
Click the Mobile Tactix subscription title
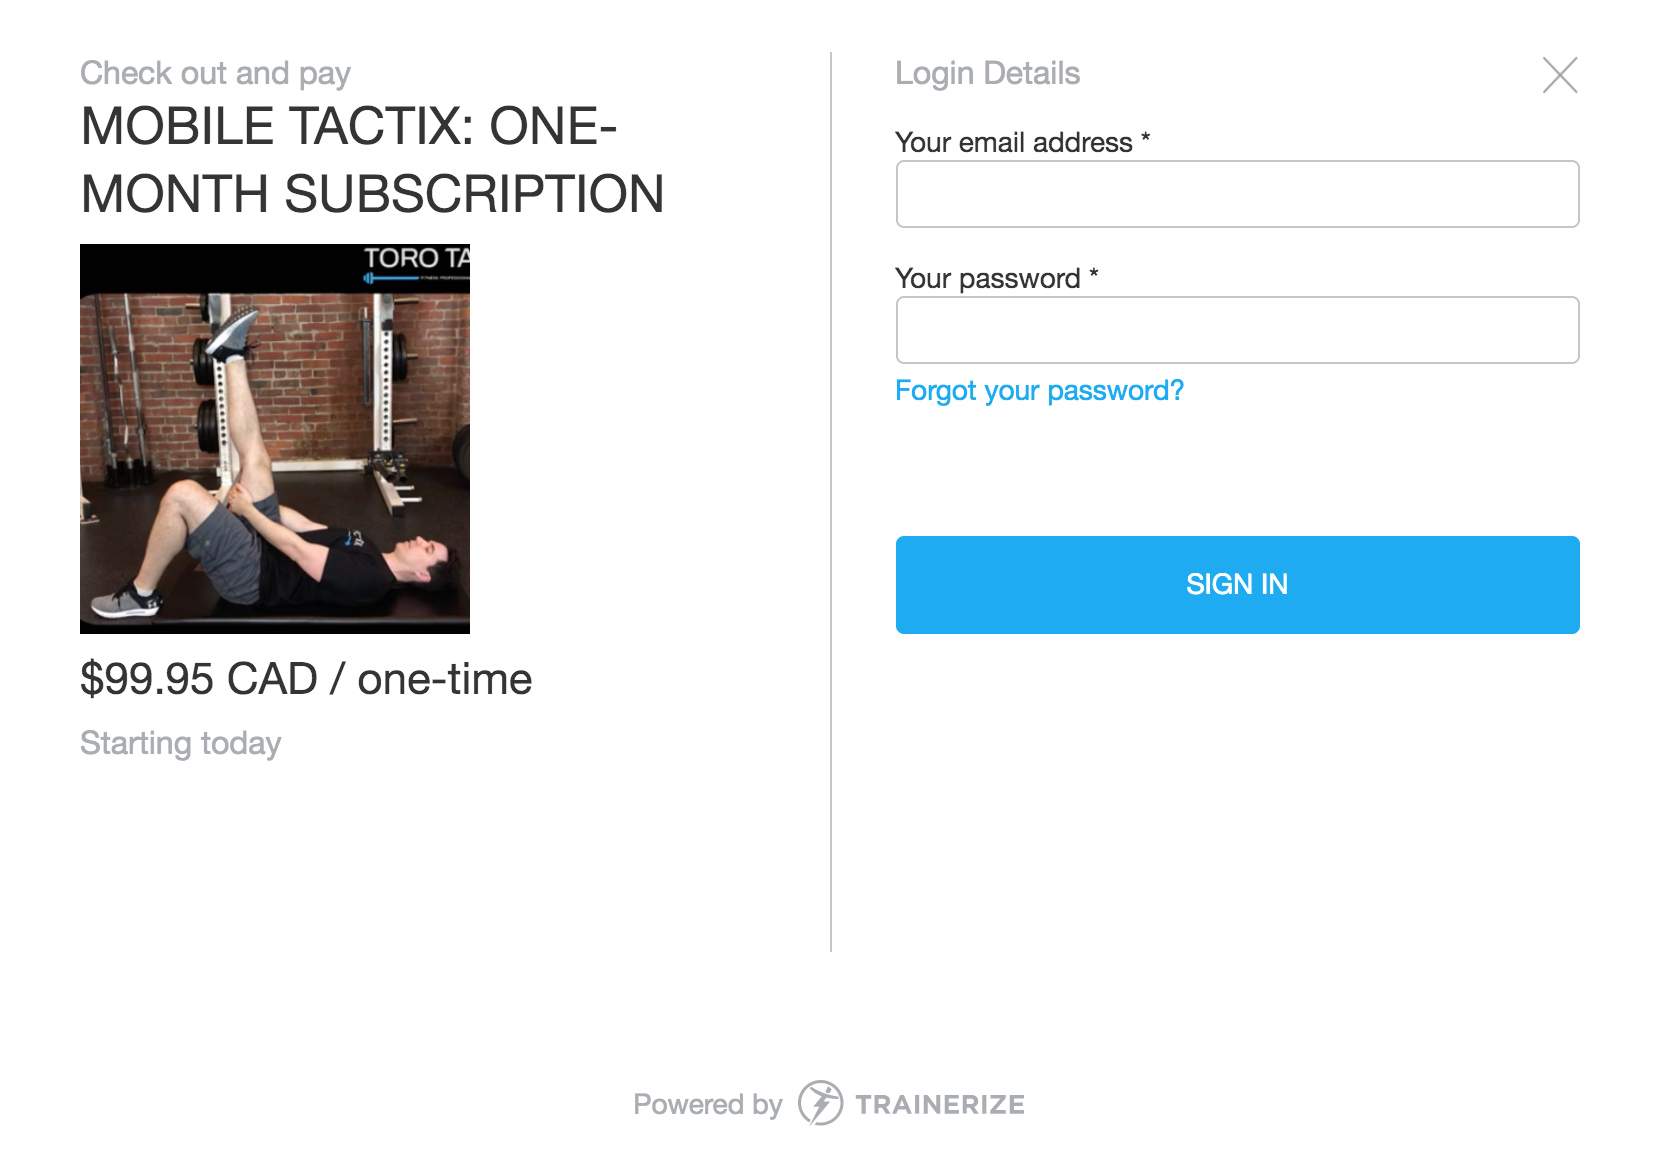[372, 160]
